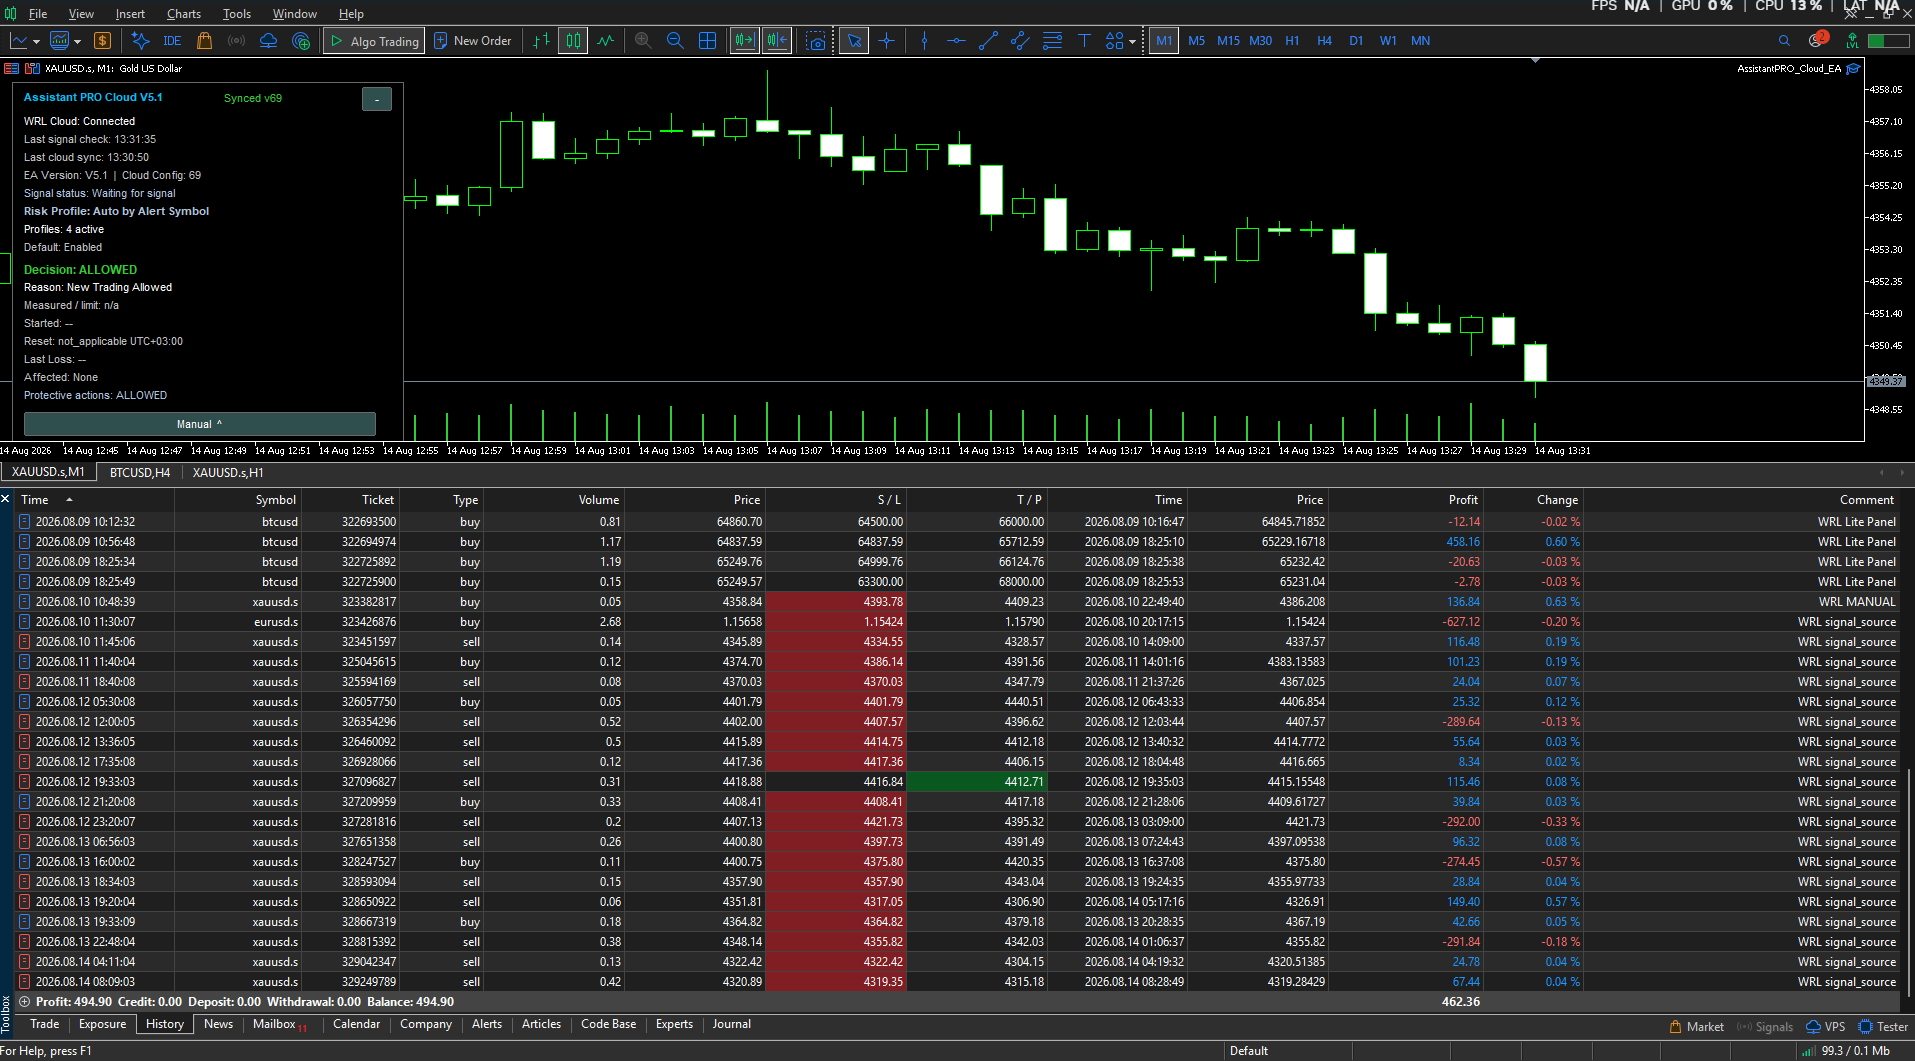The image size is (1915, 1061).
Task: Select the crosshair tool
Action: (x=887, y=41)
